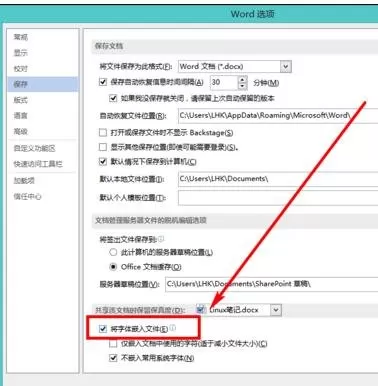Image resolution: width=378 pixels, height=386 pixels.
Task: Open the 语言 options category
Action: click(21, 116)
